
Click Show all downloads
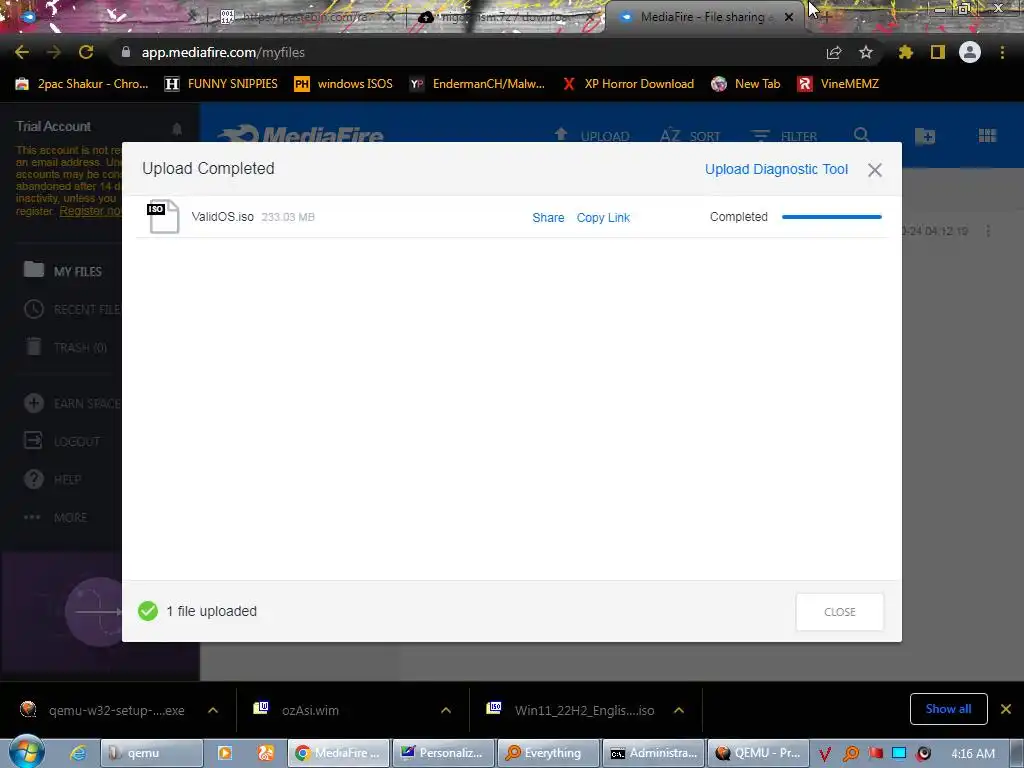[x=948, y=709]
